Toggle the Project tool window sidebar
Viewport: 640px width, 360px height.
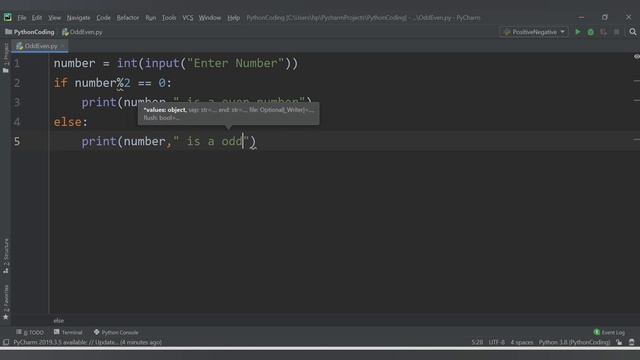pyautogui.click(x=6, y=57)
